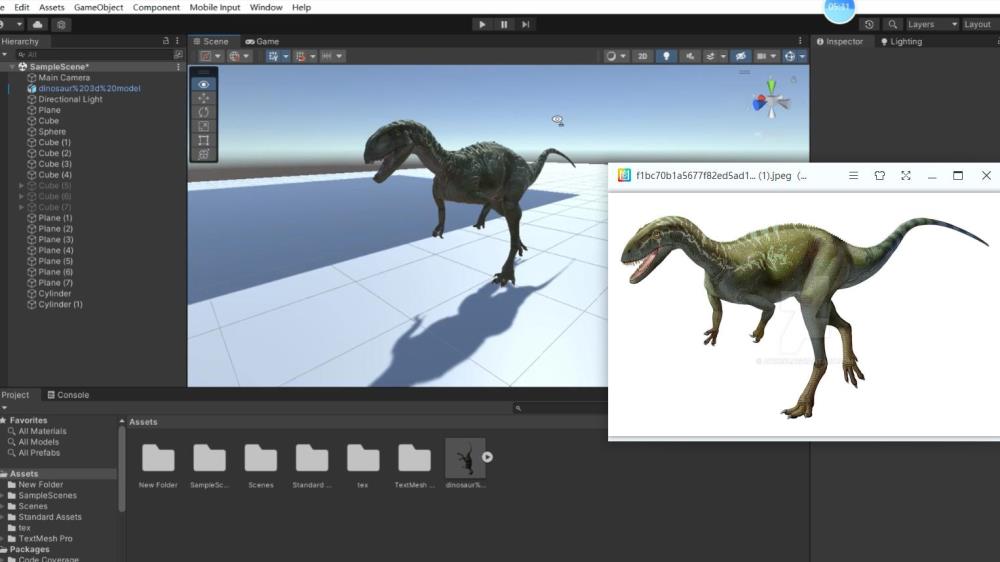
Task: Expand the dinosaur asset sub-assets arrow
Action: point(488,457)
